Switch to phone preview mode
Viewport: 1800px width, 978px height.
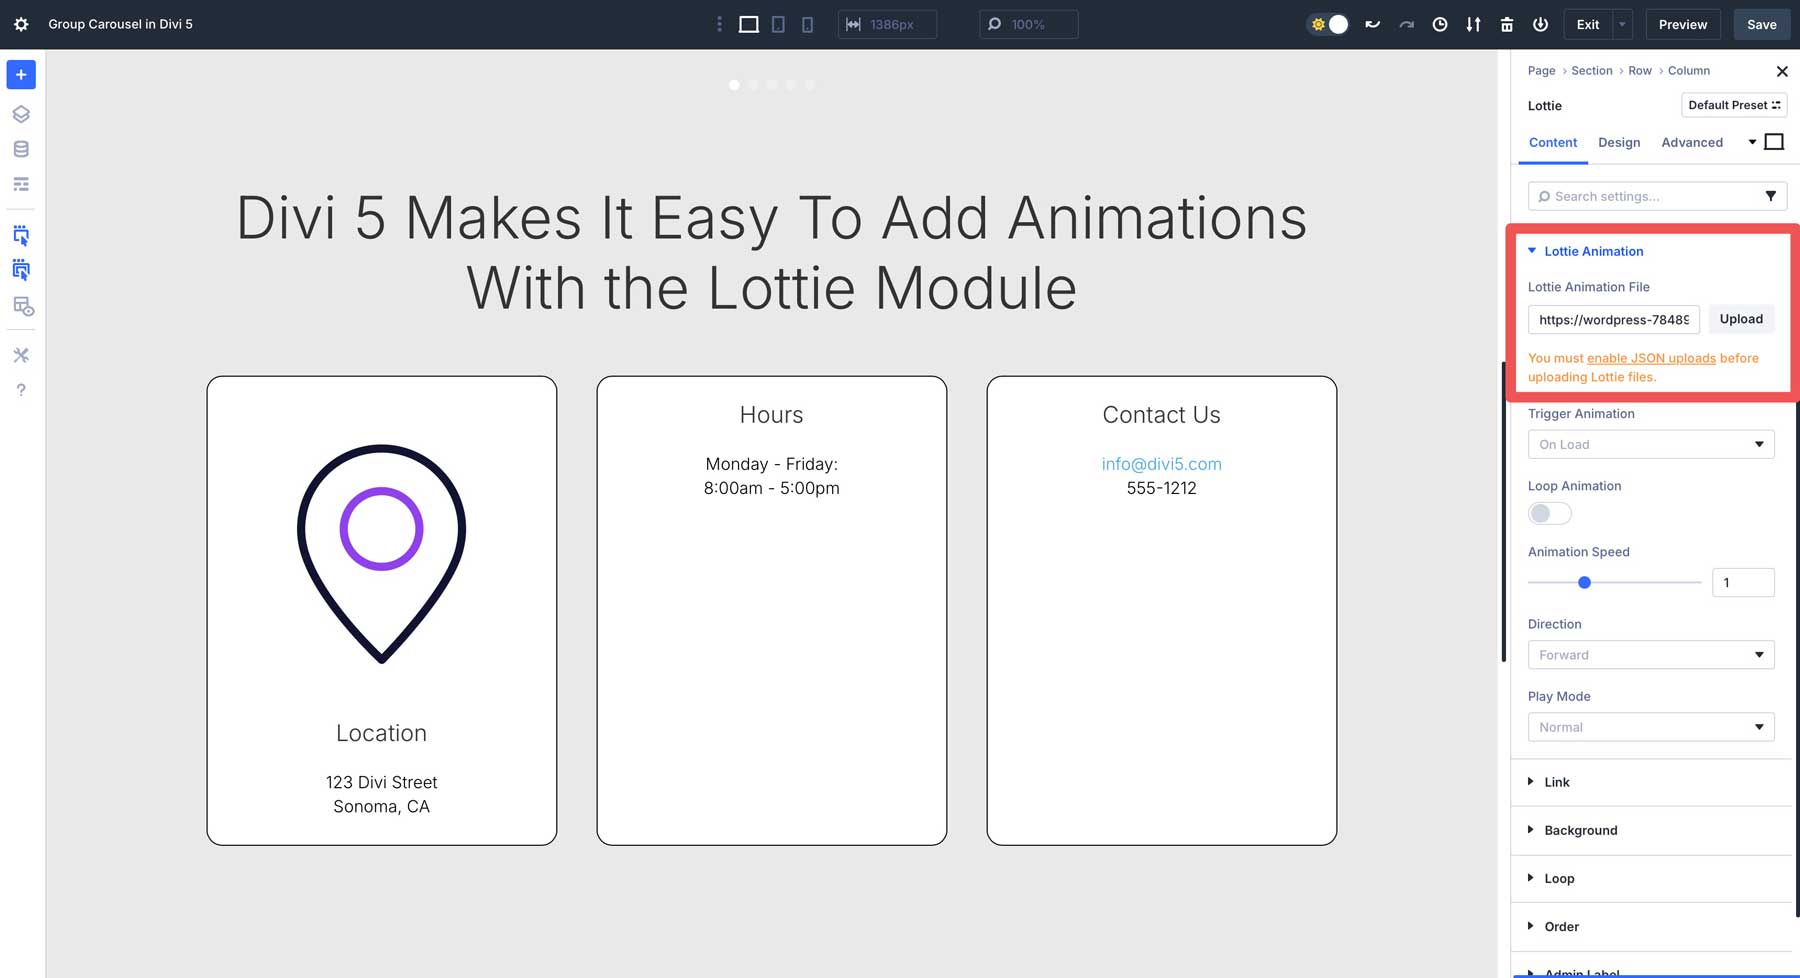point(807,23)
